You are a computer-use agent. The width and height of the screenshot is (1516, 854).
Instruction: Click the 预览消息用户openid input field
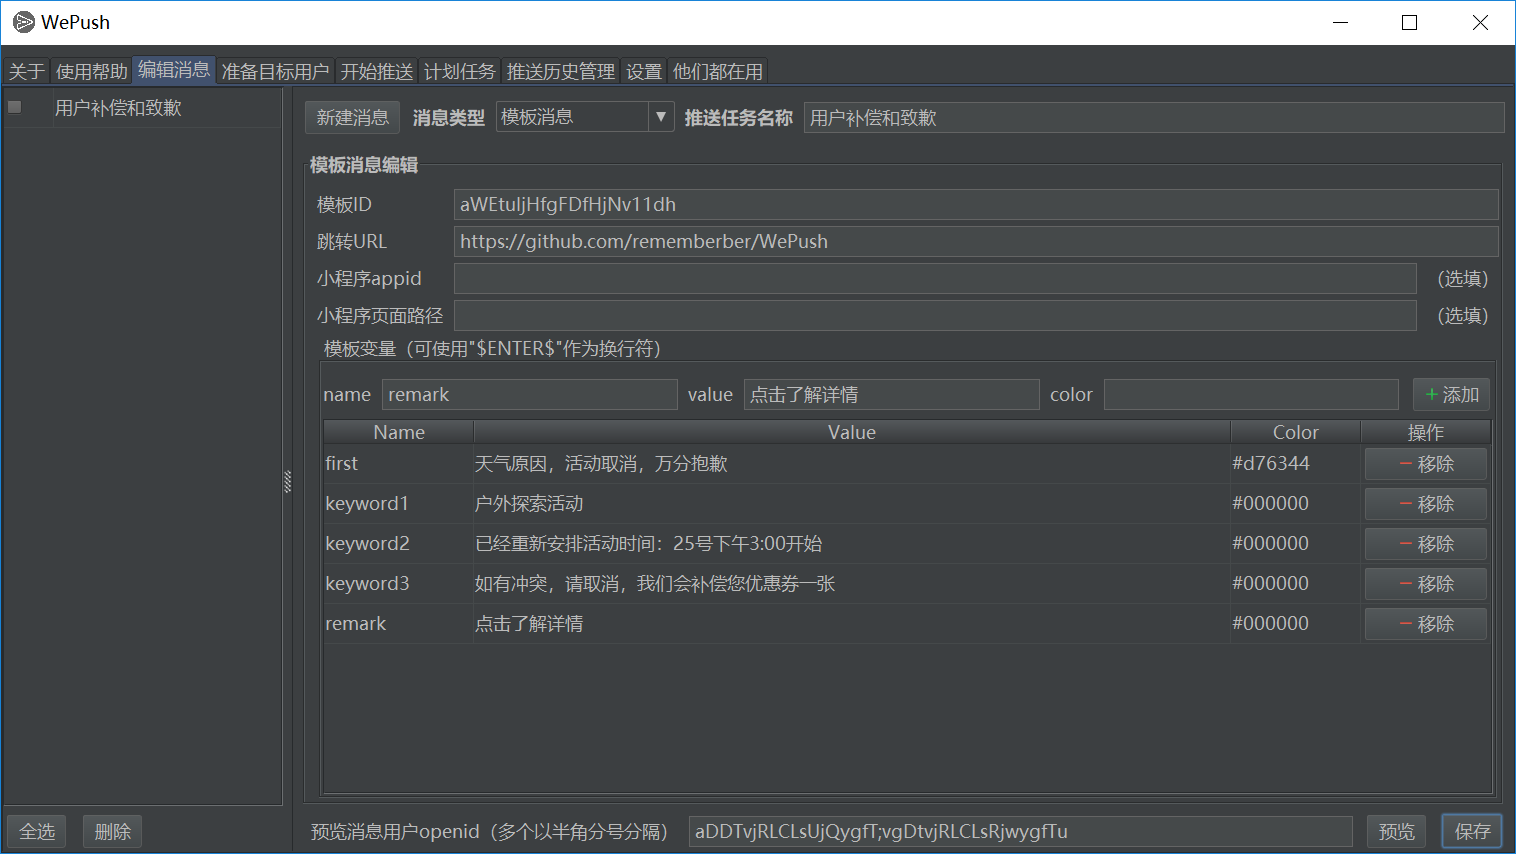pyautogui.click(x=1020, y=831)
